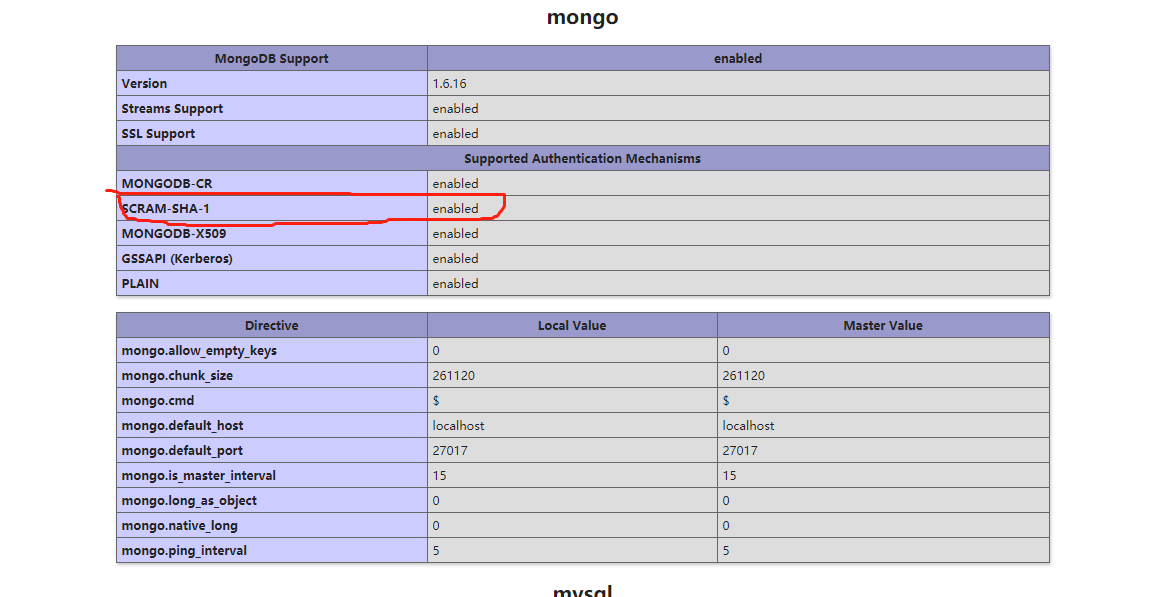
Task: Click local value "15" for mongo.is_master_interval
Action: [440, 476]
